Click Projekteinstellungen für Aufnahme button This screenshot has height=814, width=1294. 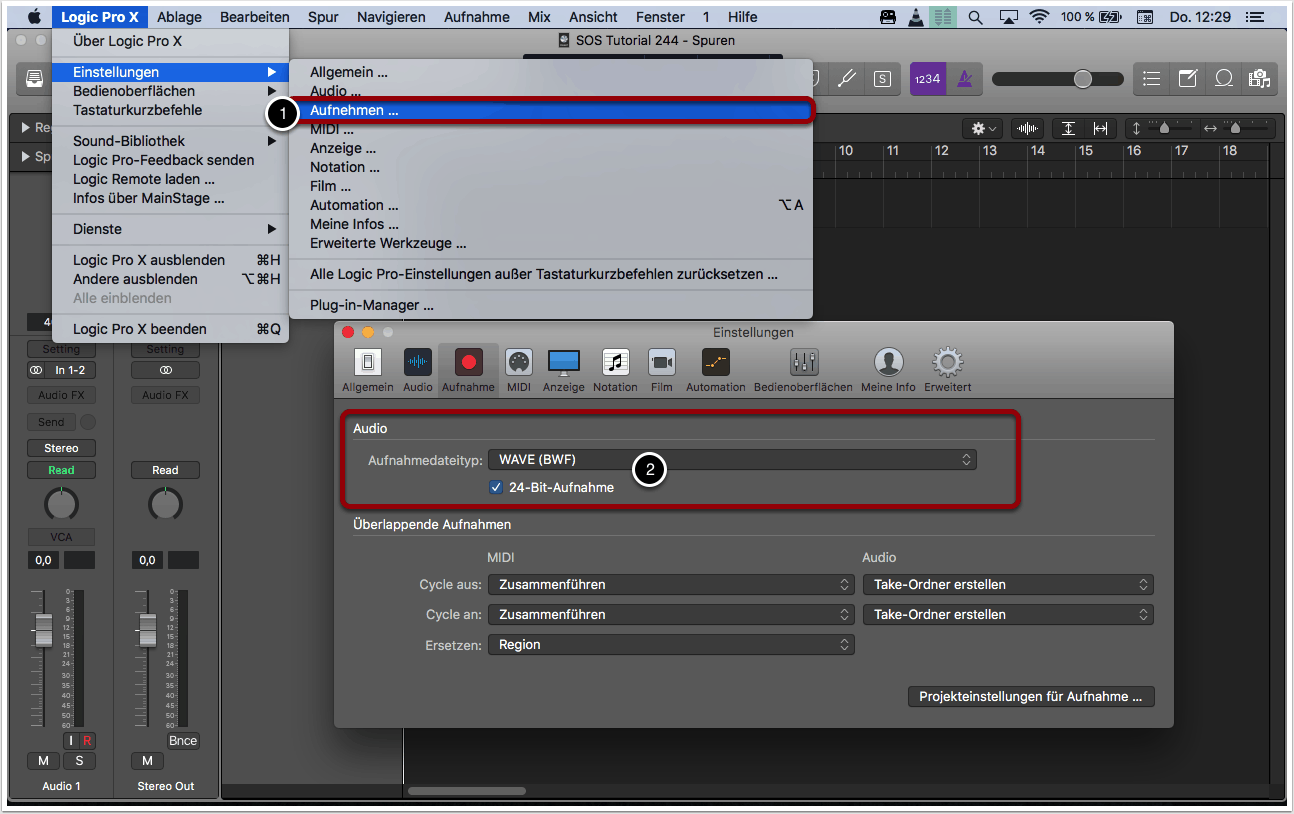point(1030,697)
